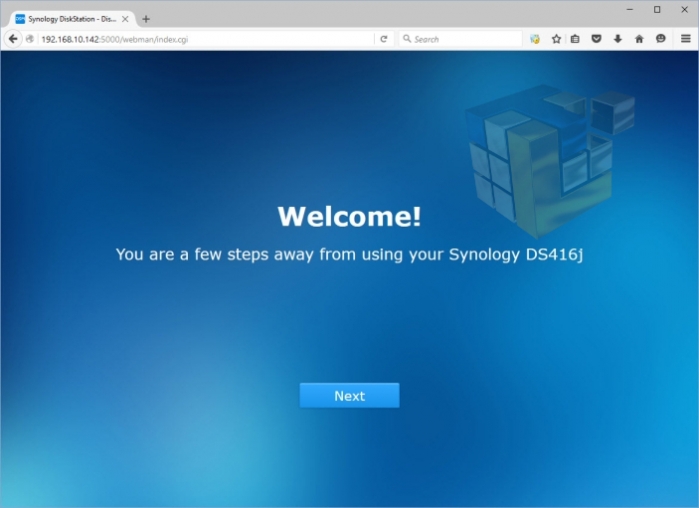The height and width of the screenshot is (508, 699).
Task: Focus the address bar showing 192.168.10.142
Action: [x=205, y=39]
